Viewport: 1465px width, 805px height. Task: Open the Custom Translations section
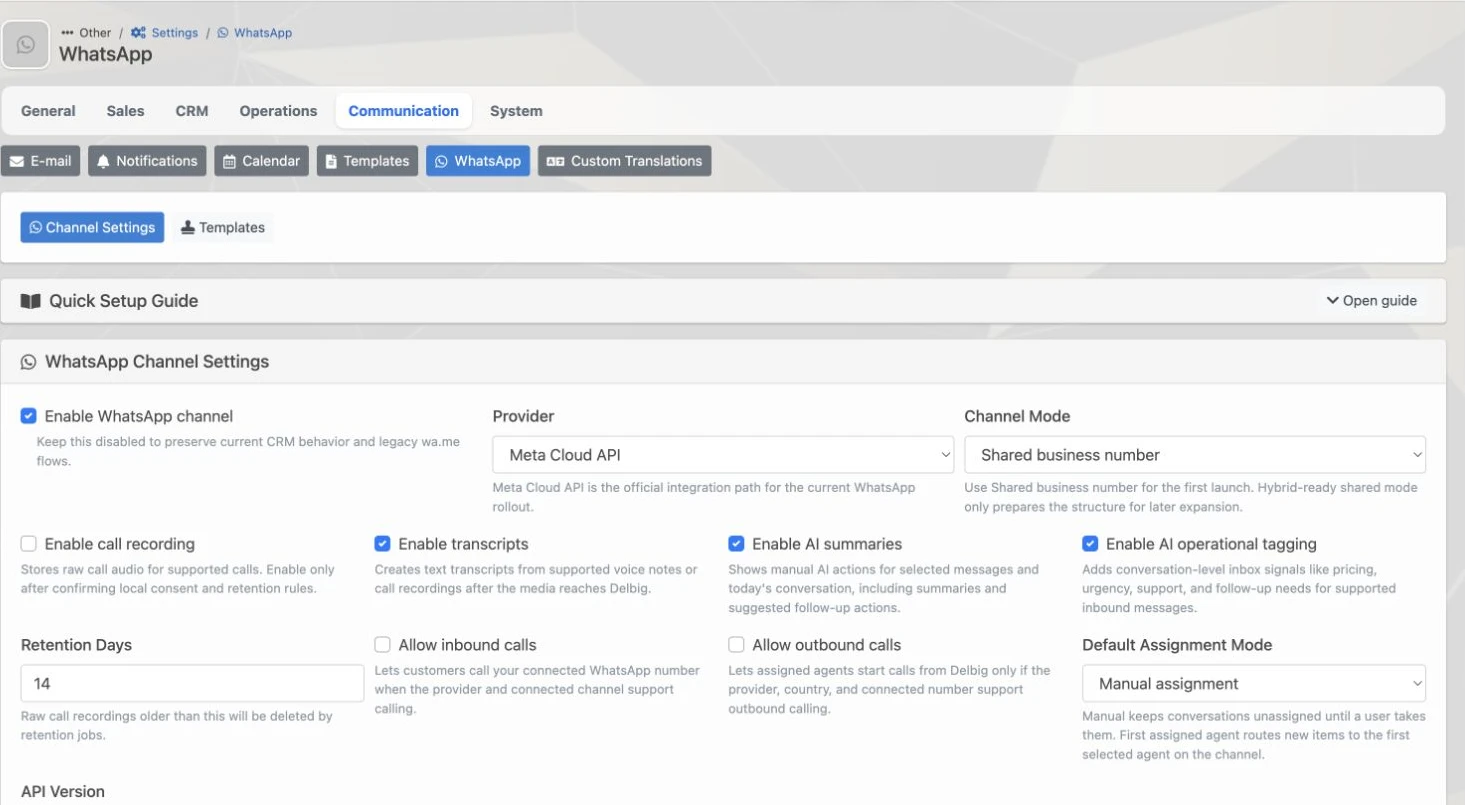pos(625,161)
